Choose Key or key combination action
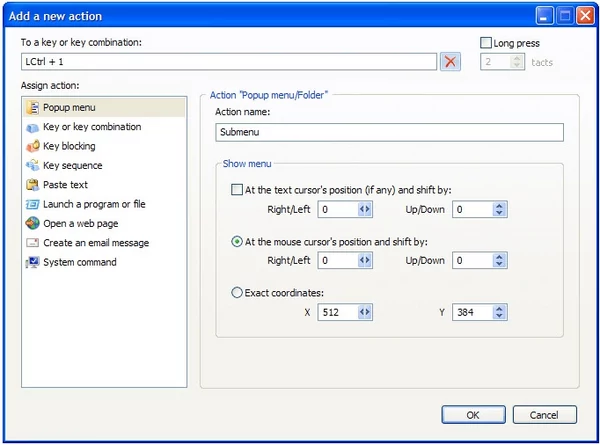Viewport: 600px width, 445px height. (104, 127)
